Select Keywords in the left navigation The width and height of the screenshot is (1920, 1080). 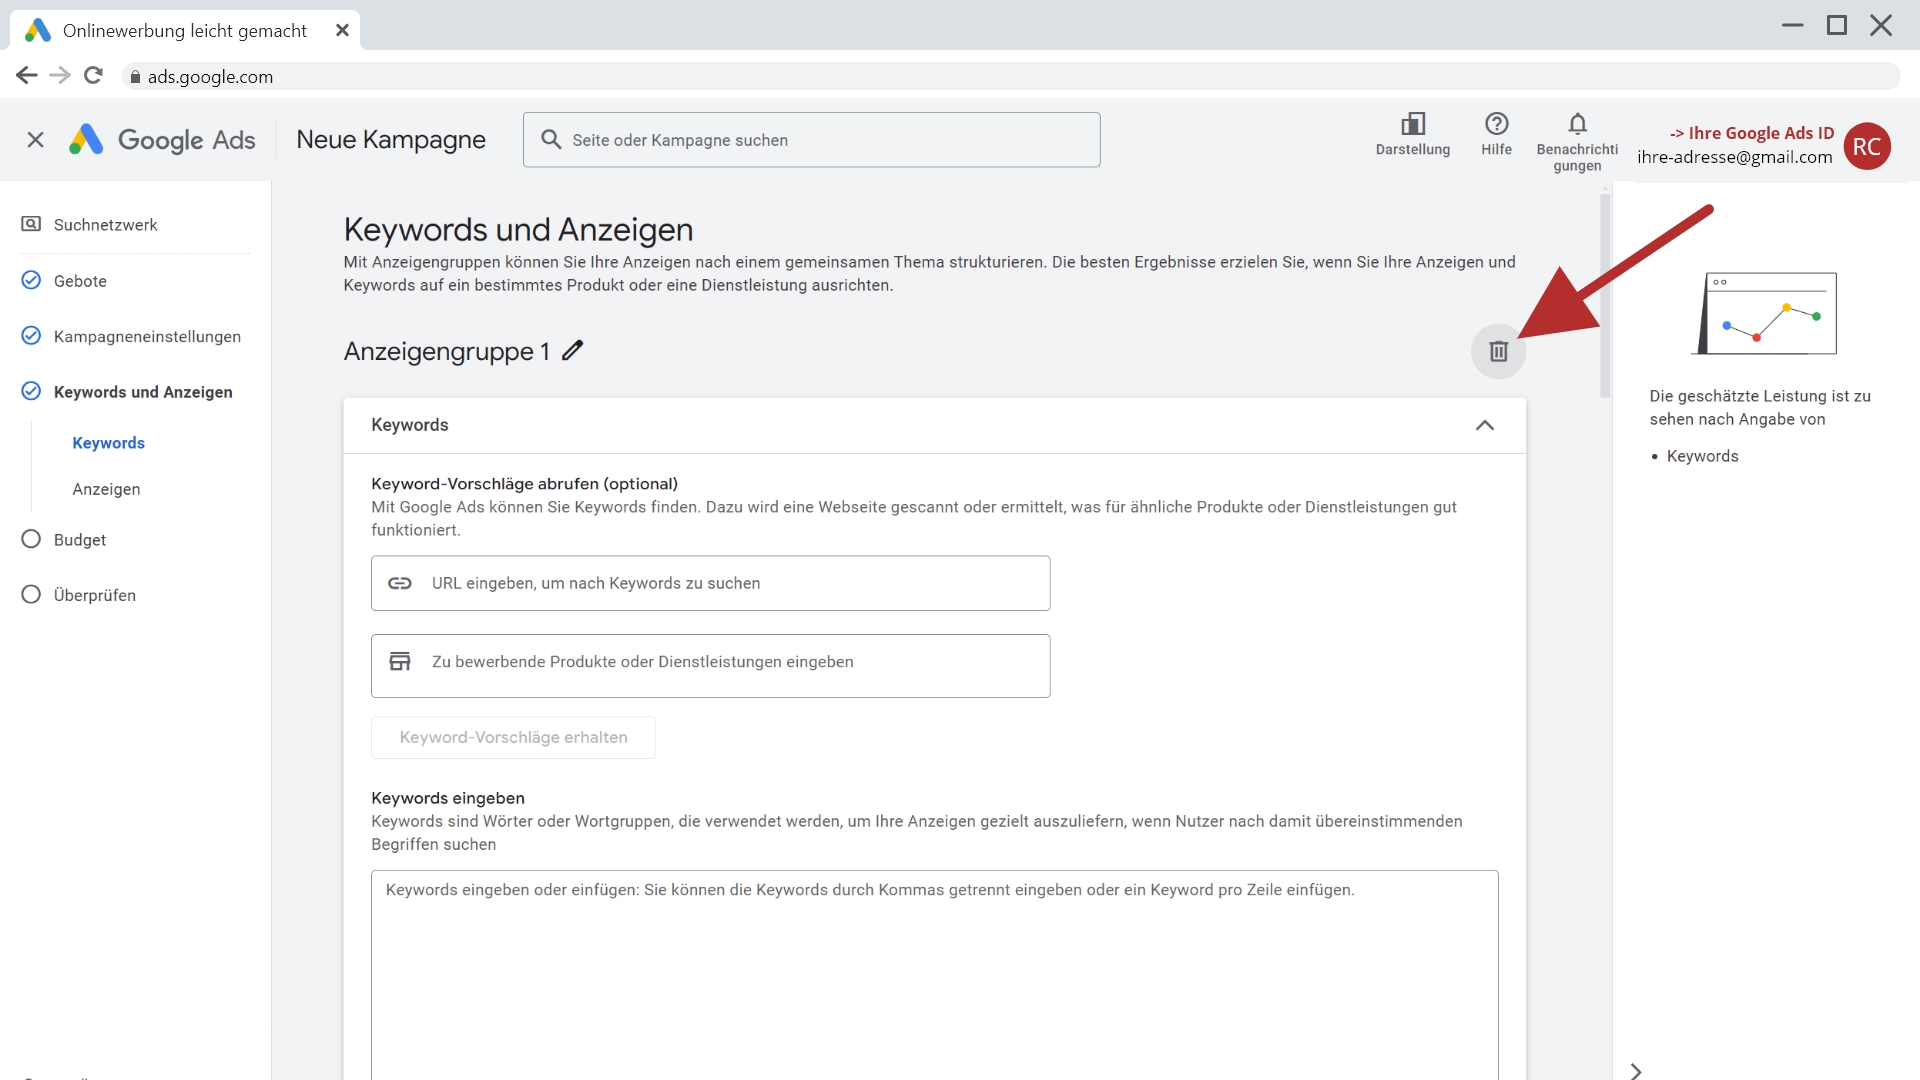click(108, 443)
